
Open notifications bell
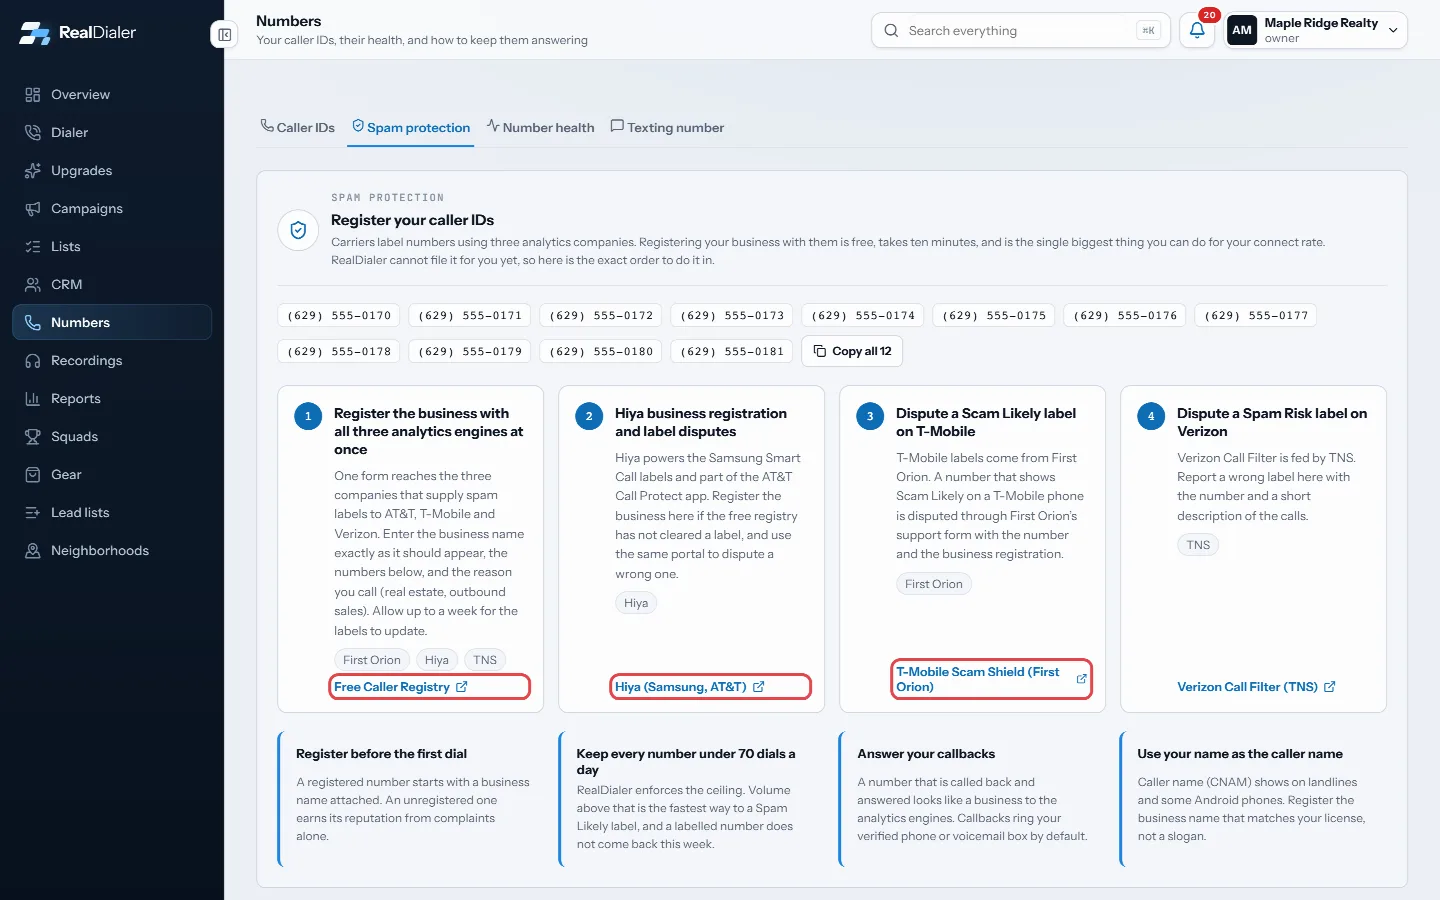coord(1197,31)
